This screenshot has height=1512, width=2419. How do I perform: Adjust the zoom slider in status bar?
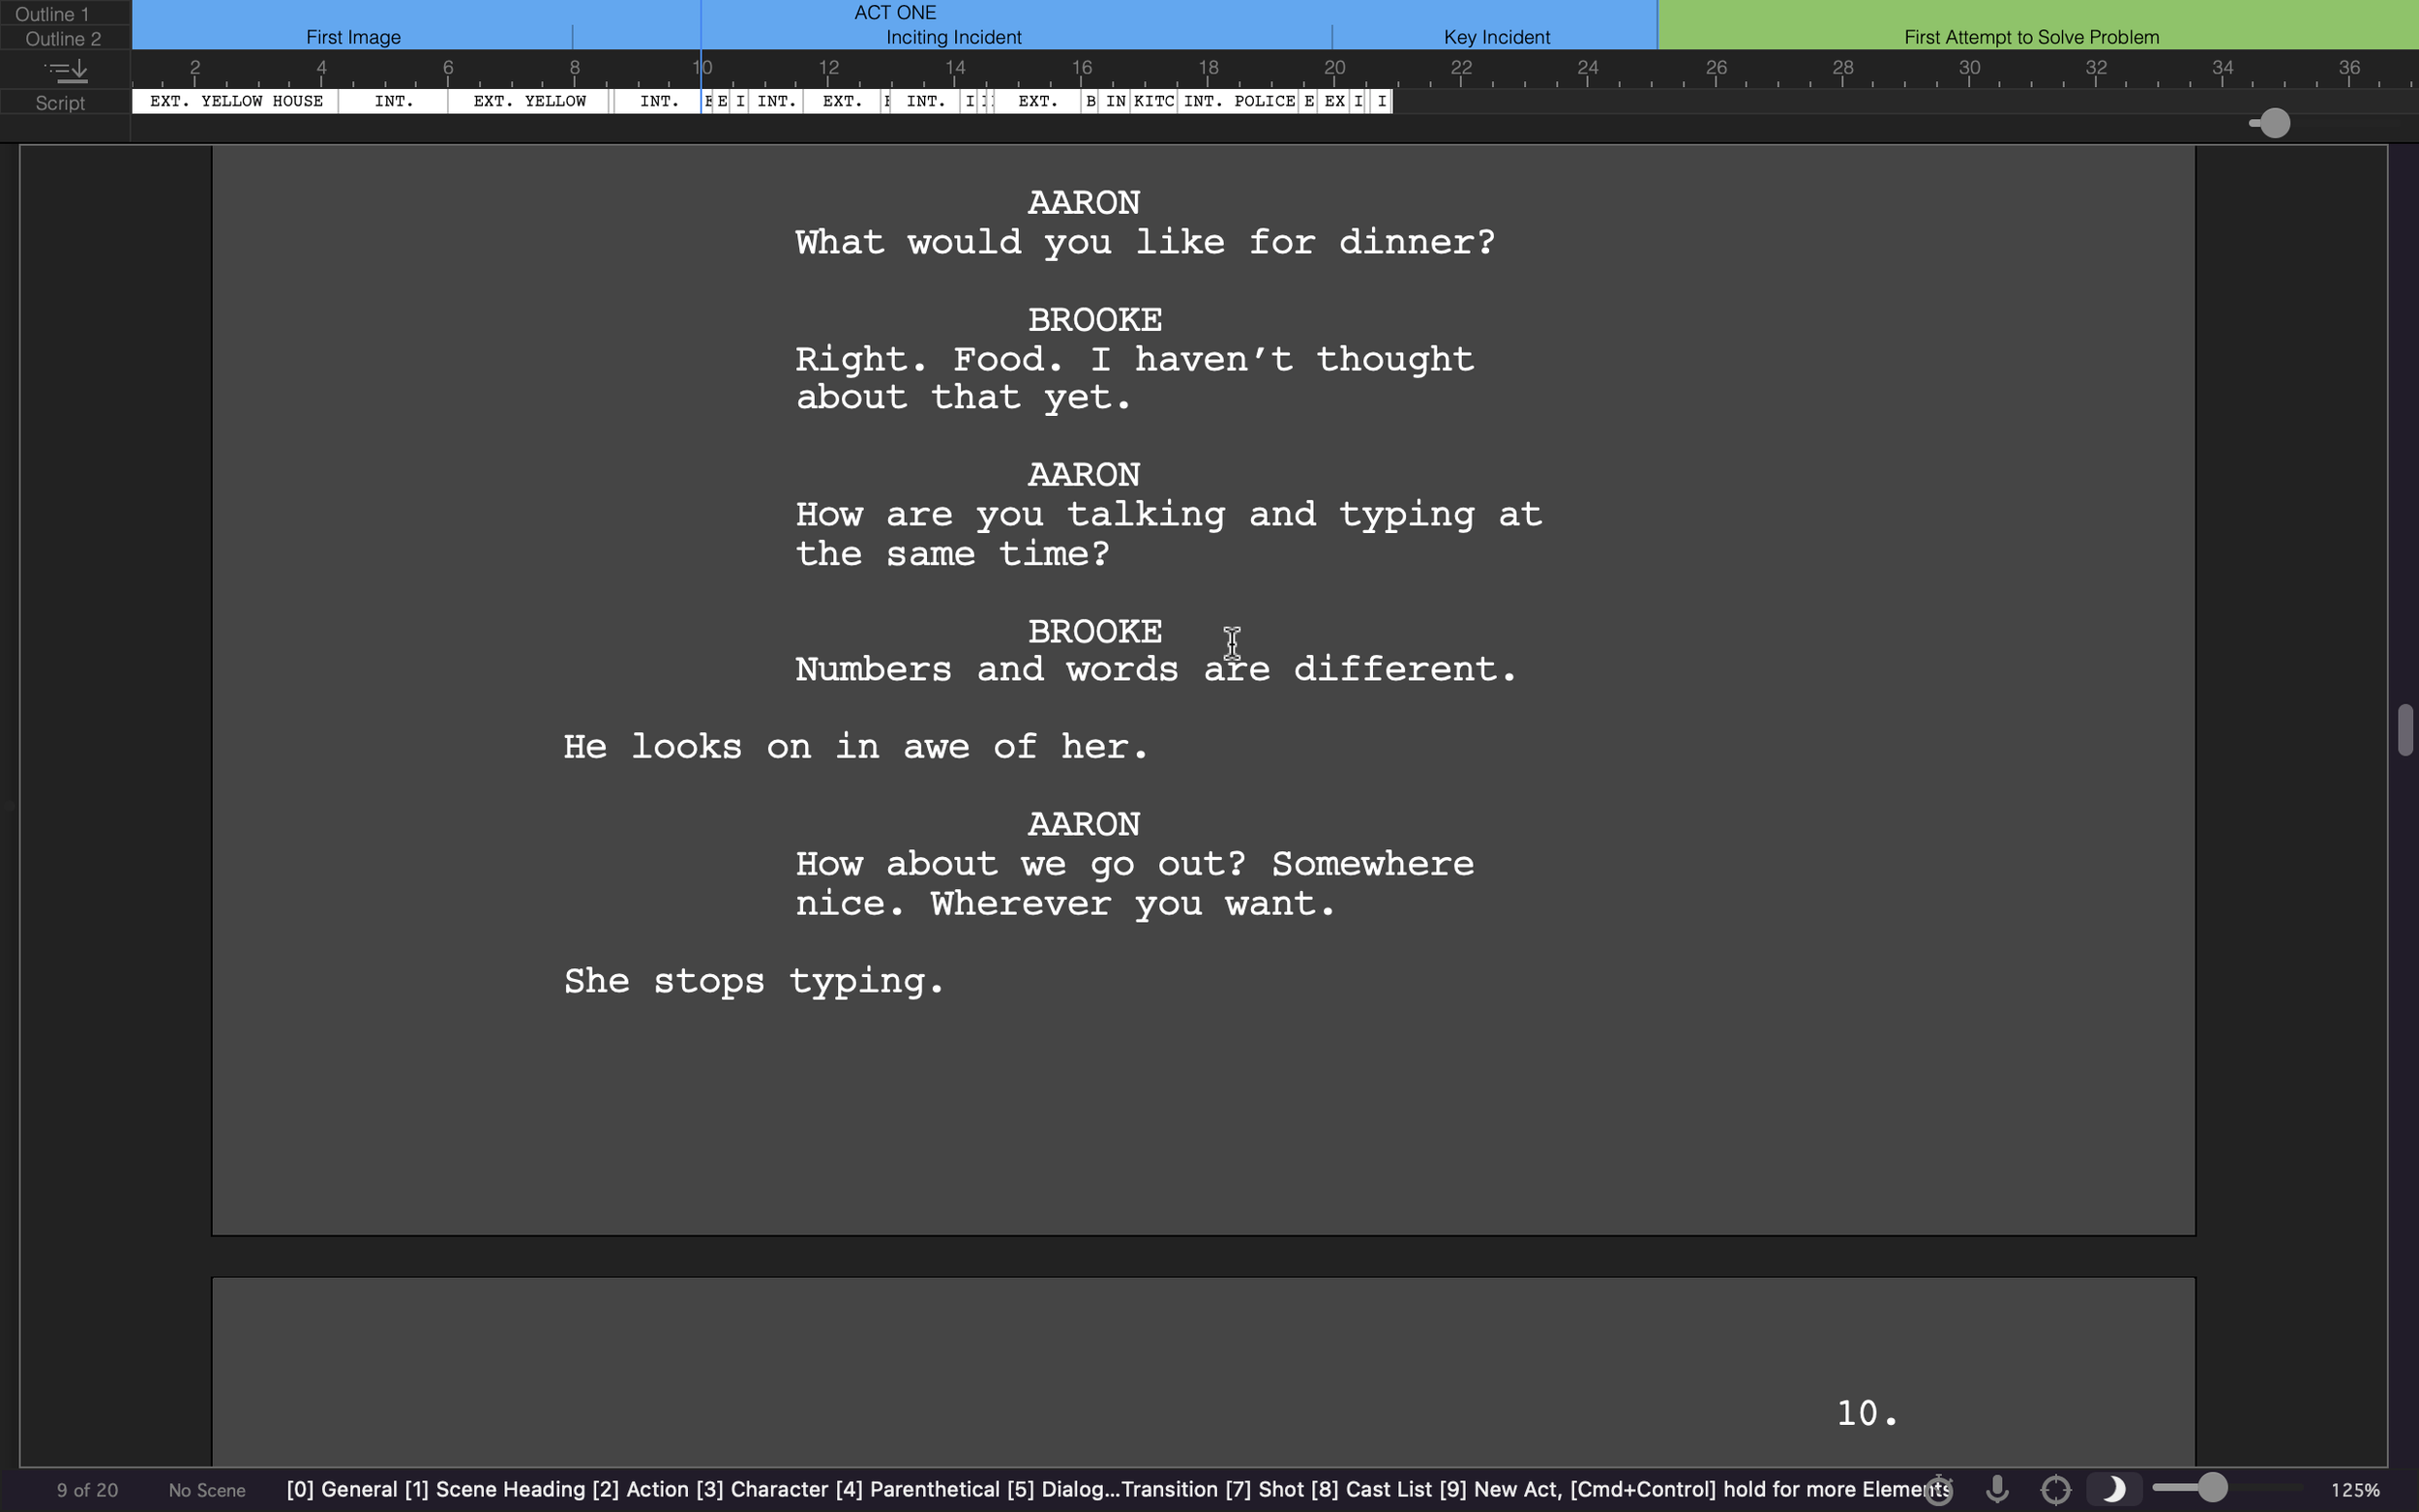coord(2212,1488)
